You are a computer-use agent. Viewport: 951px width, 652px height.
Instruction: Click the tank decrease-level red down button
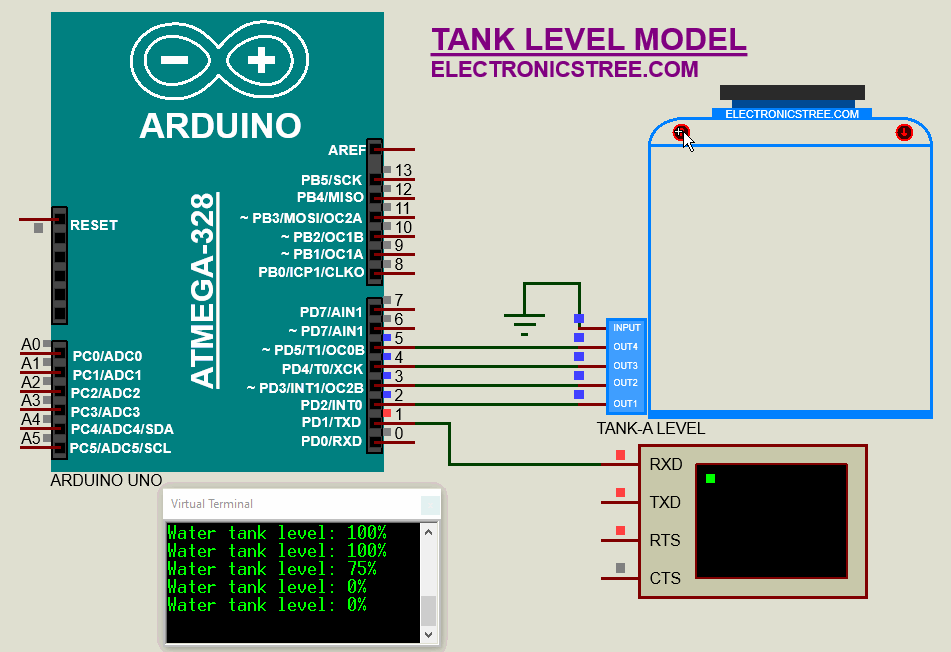pos(904,132)
